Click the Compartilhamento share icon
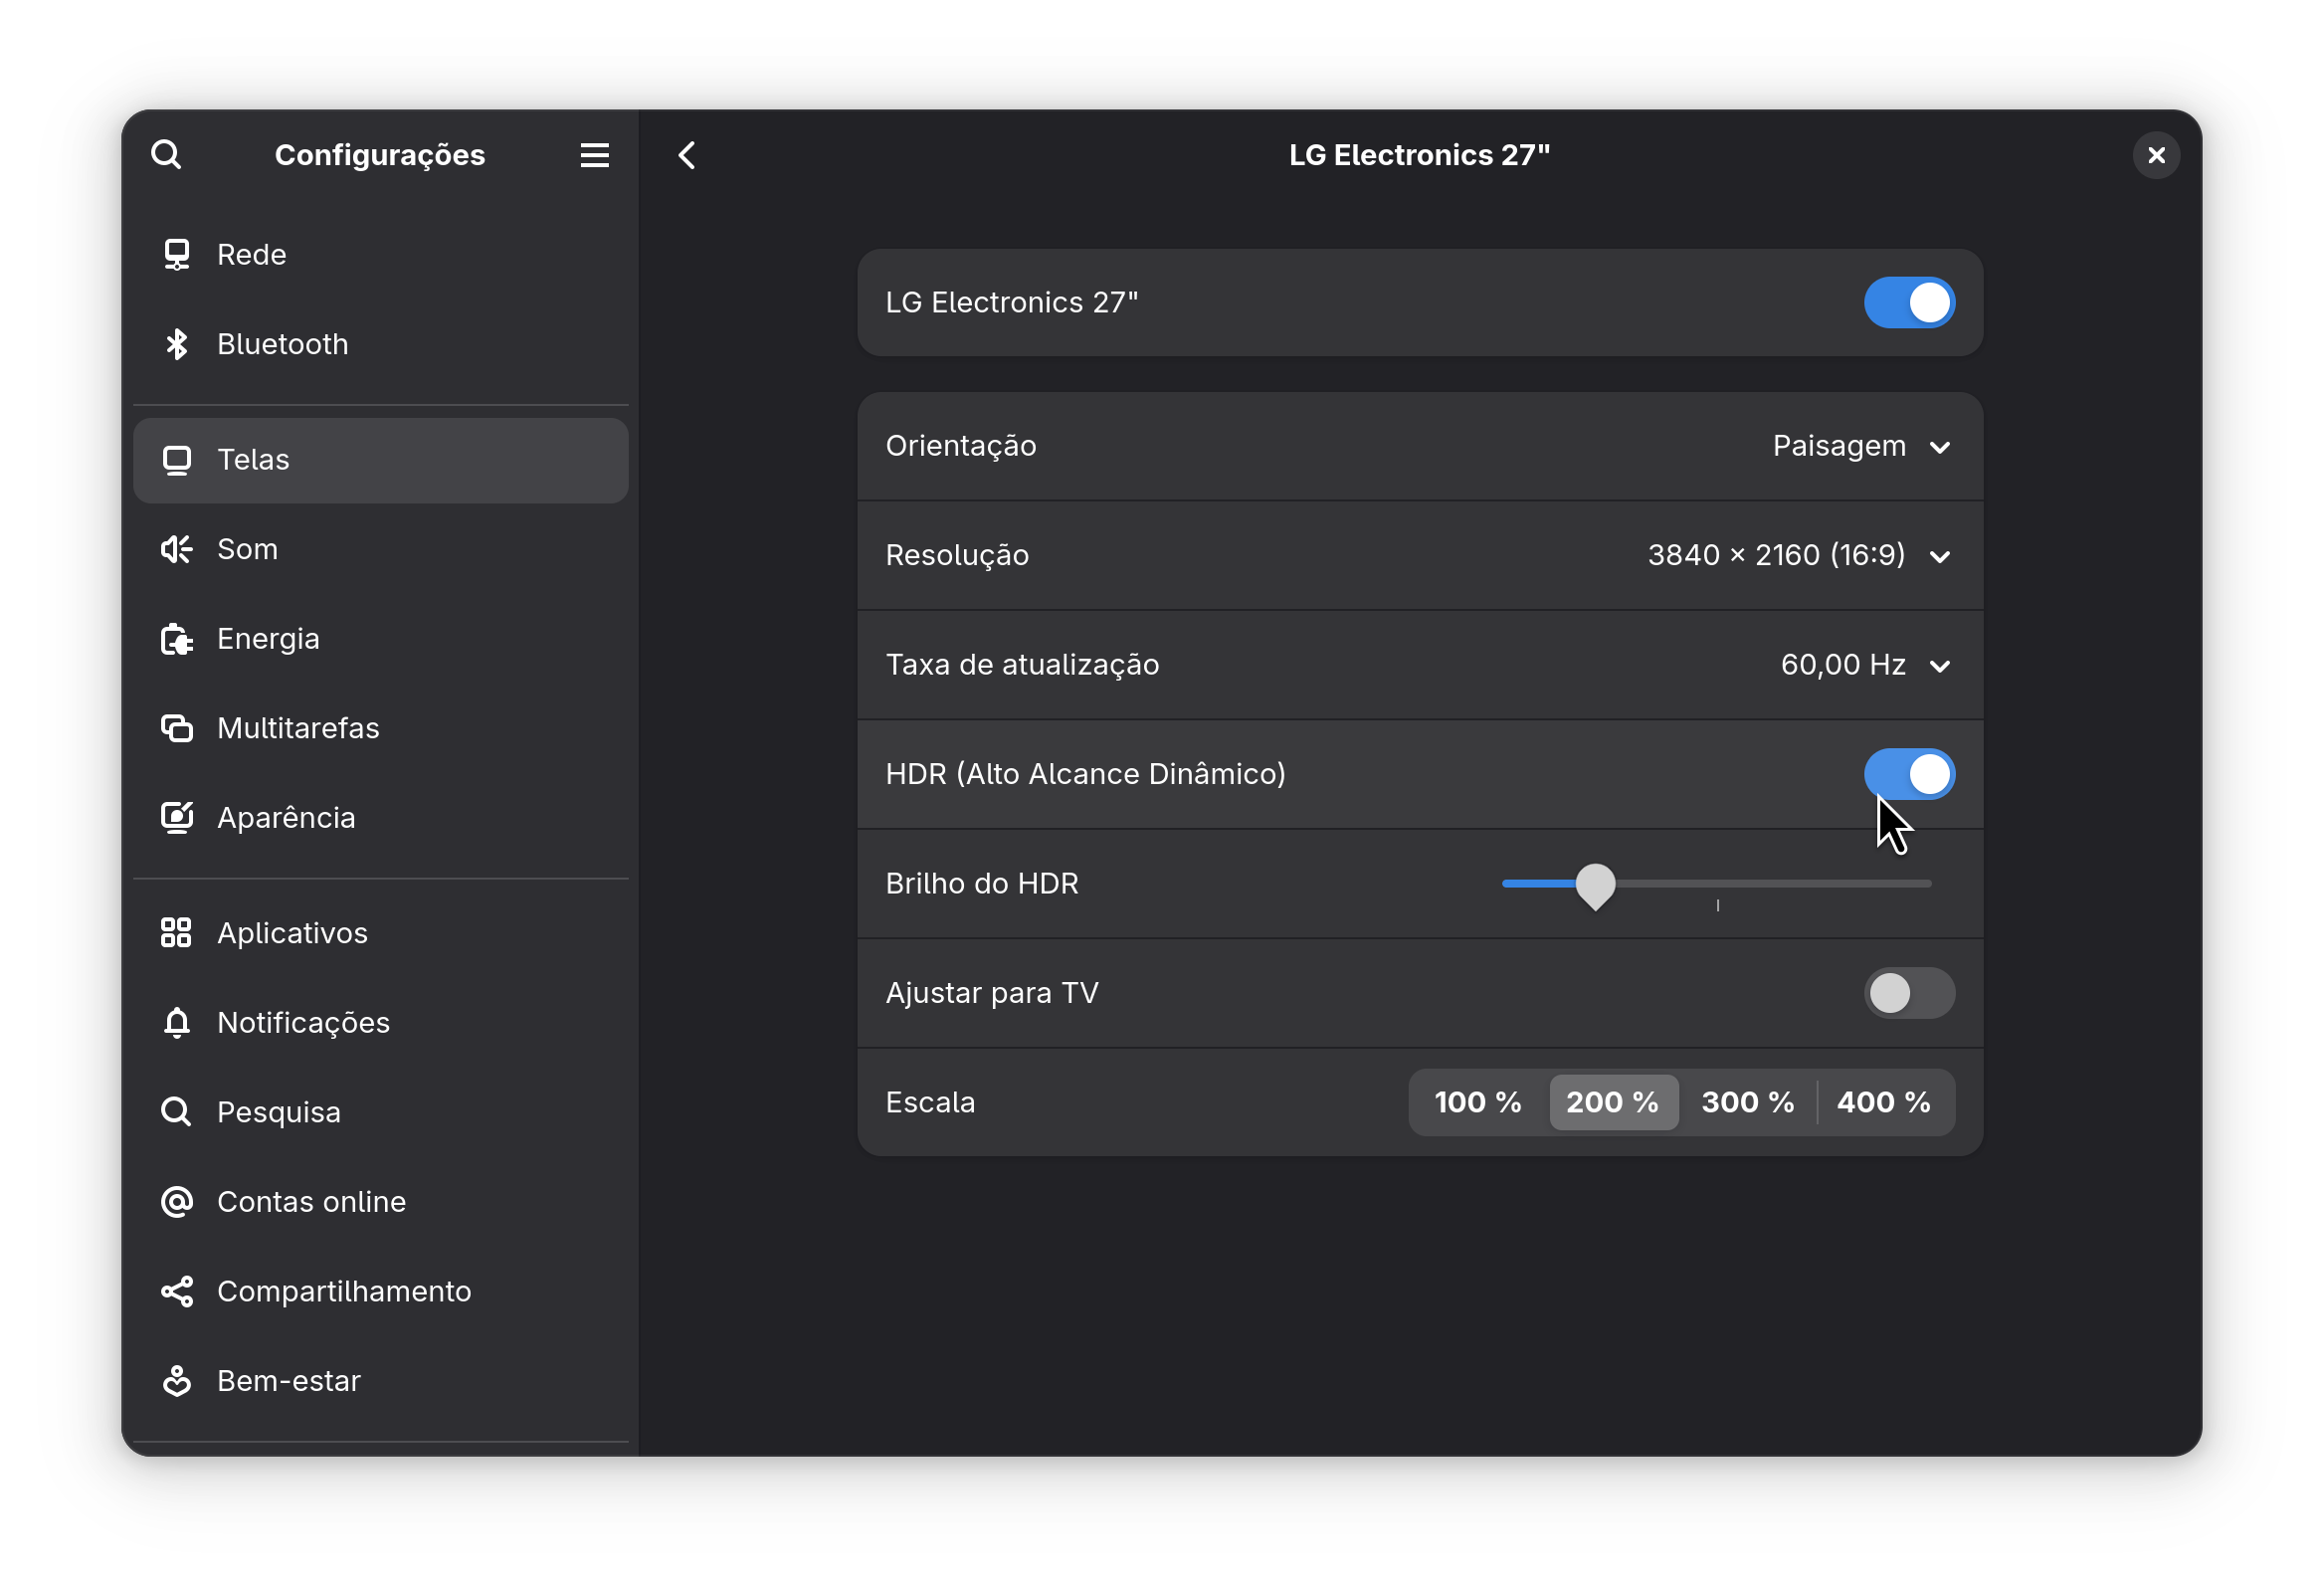Viewport: 2324px width, 1590px height. coord(177,1291)
